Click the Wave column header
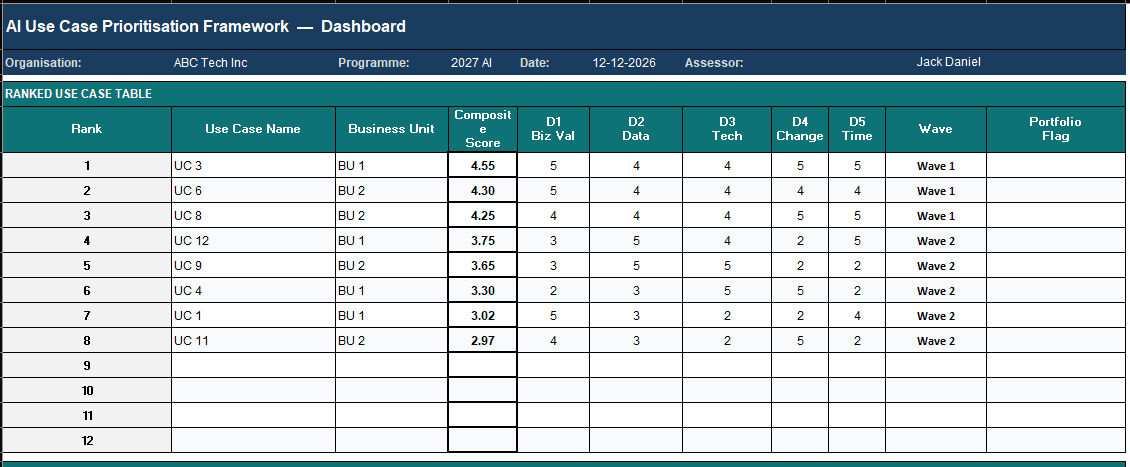The image size is (1130, 467). click(935, 129)
